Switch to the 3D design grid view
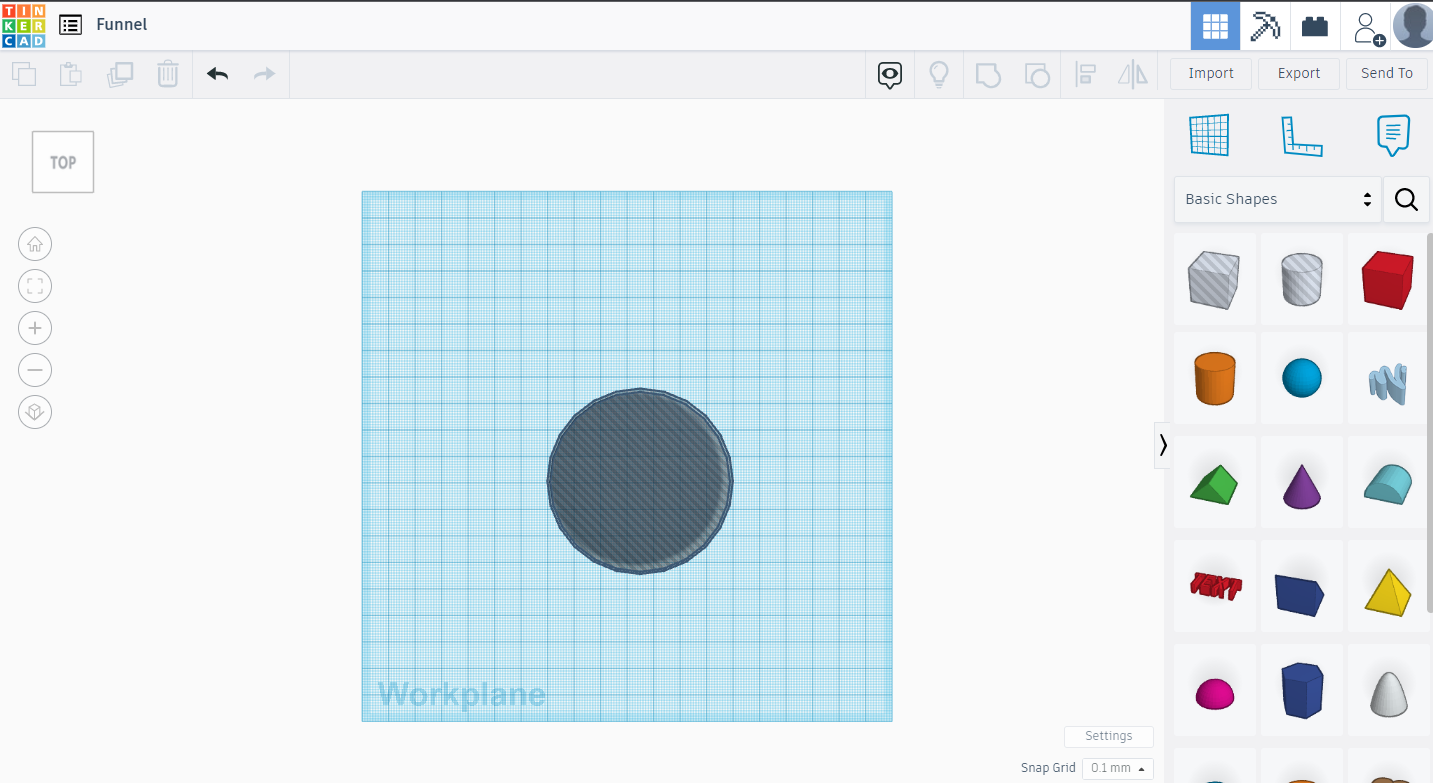The width and height of the screenshot is (1433, 783). tap(1215, 26)
